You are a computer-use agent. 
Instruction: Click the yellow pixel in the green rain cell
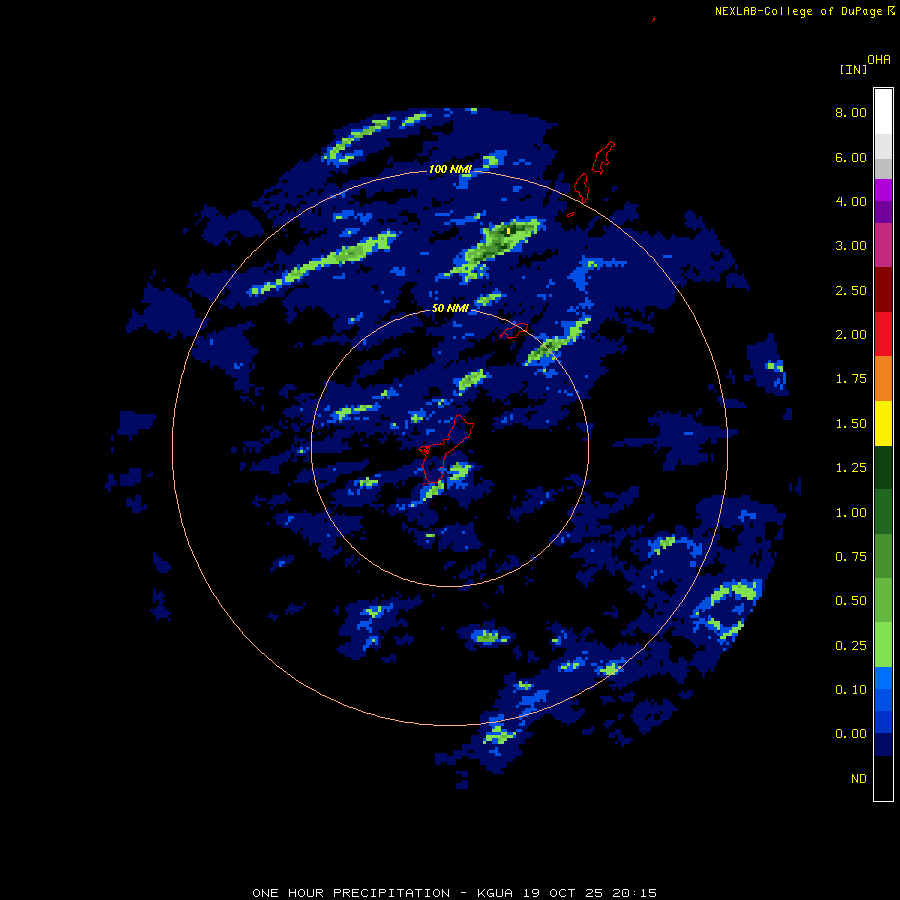pos(509,231)
